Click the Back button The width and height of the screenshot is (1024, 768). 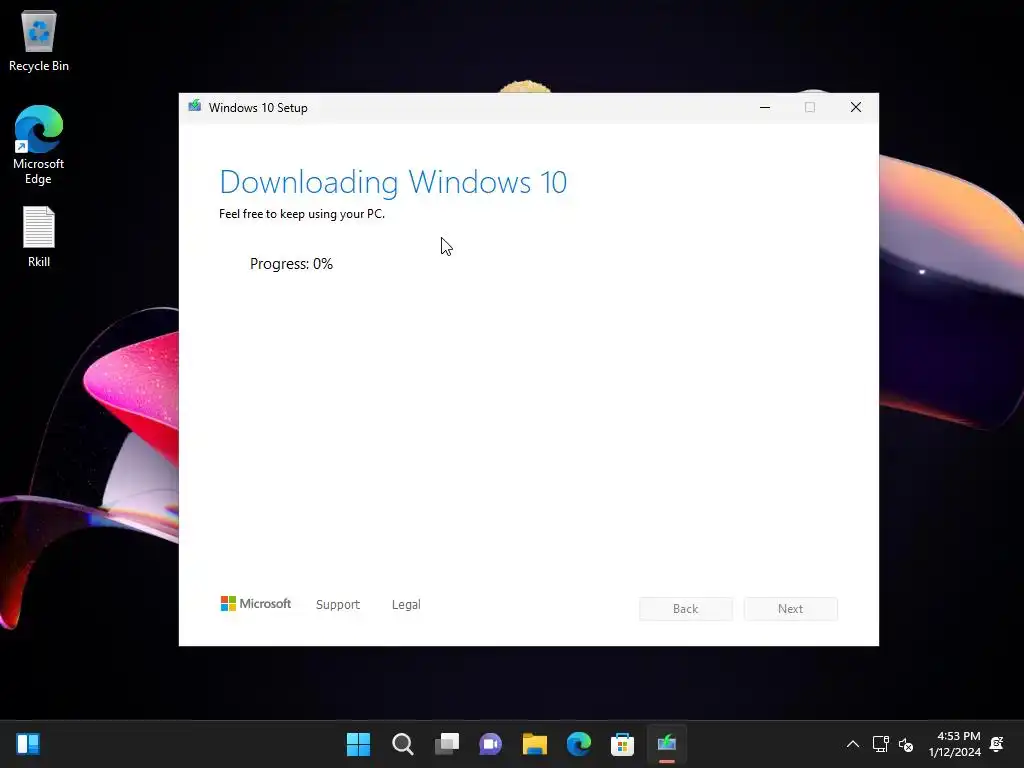(x=686, y=609)
